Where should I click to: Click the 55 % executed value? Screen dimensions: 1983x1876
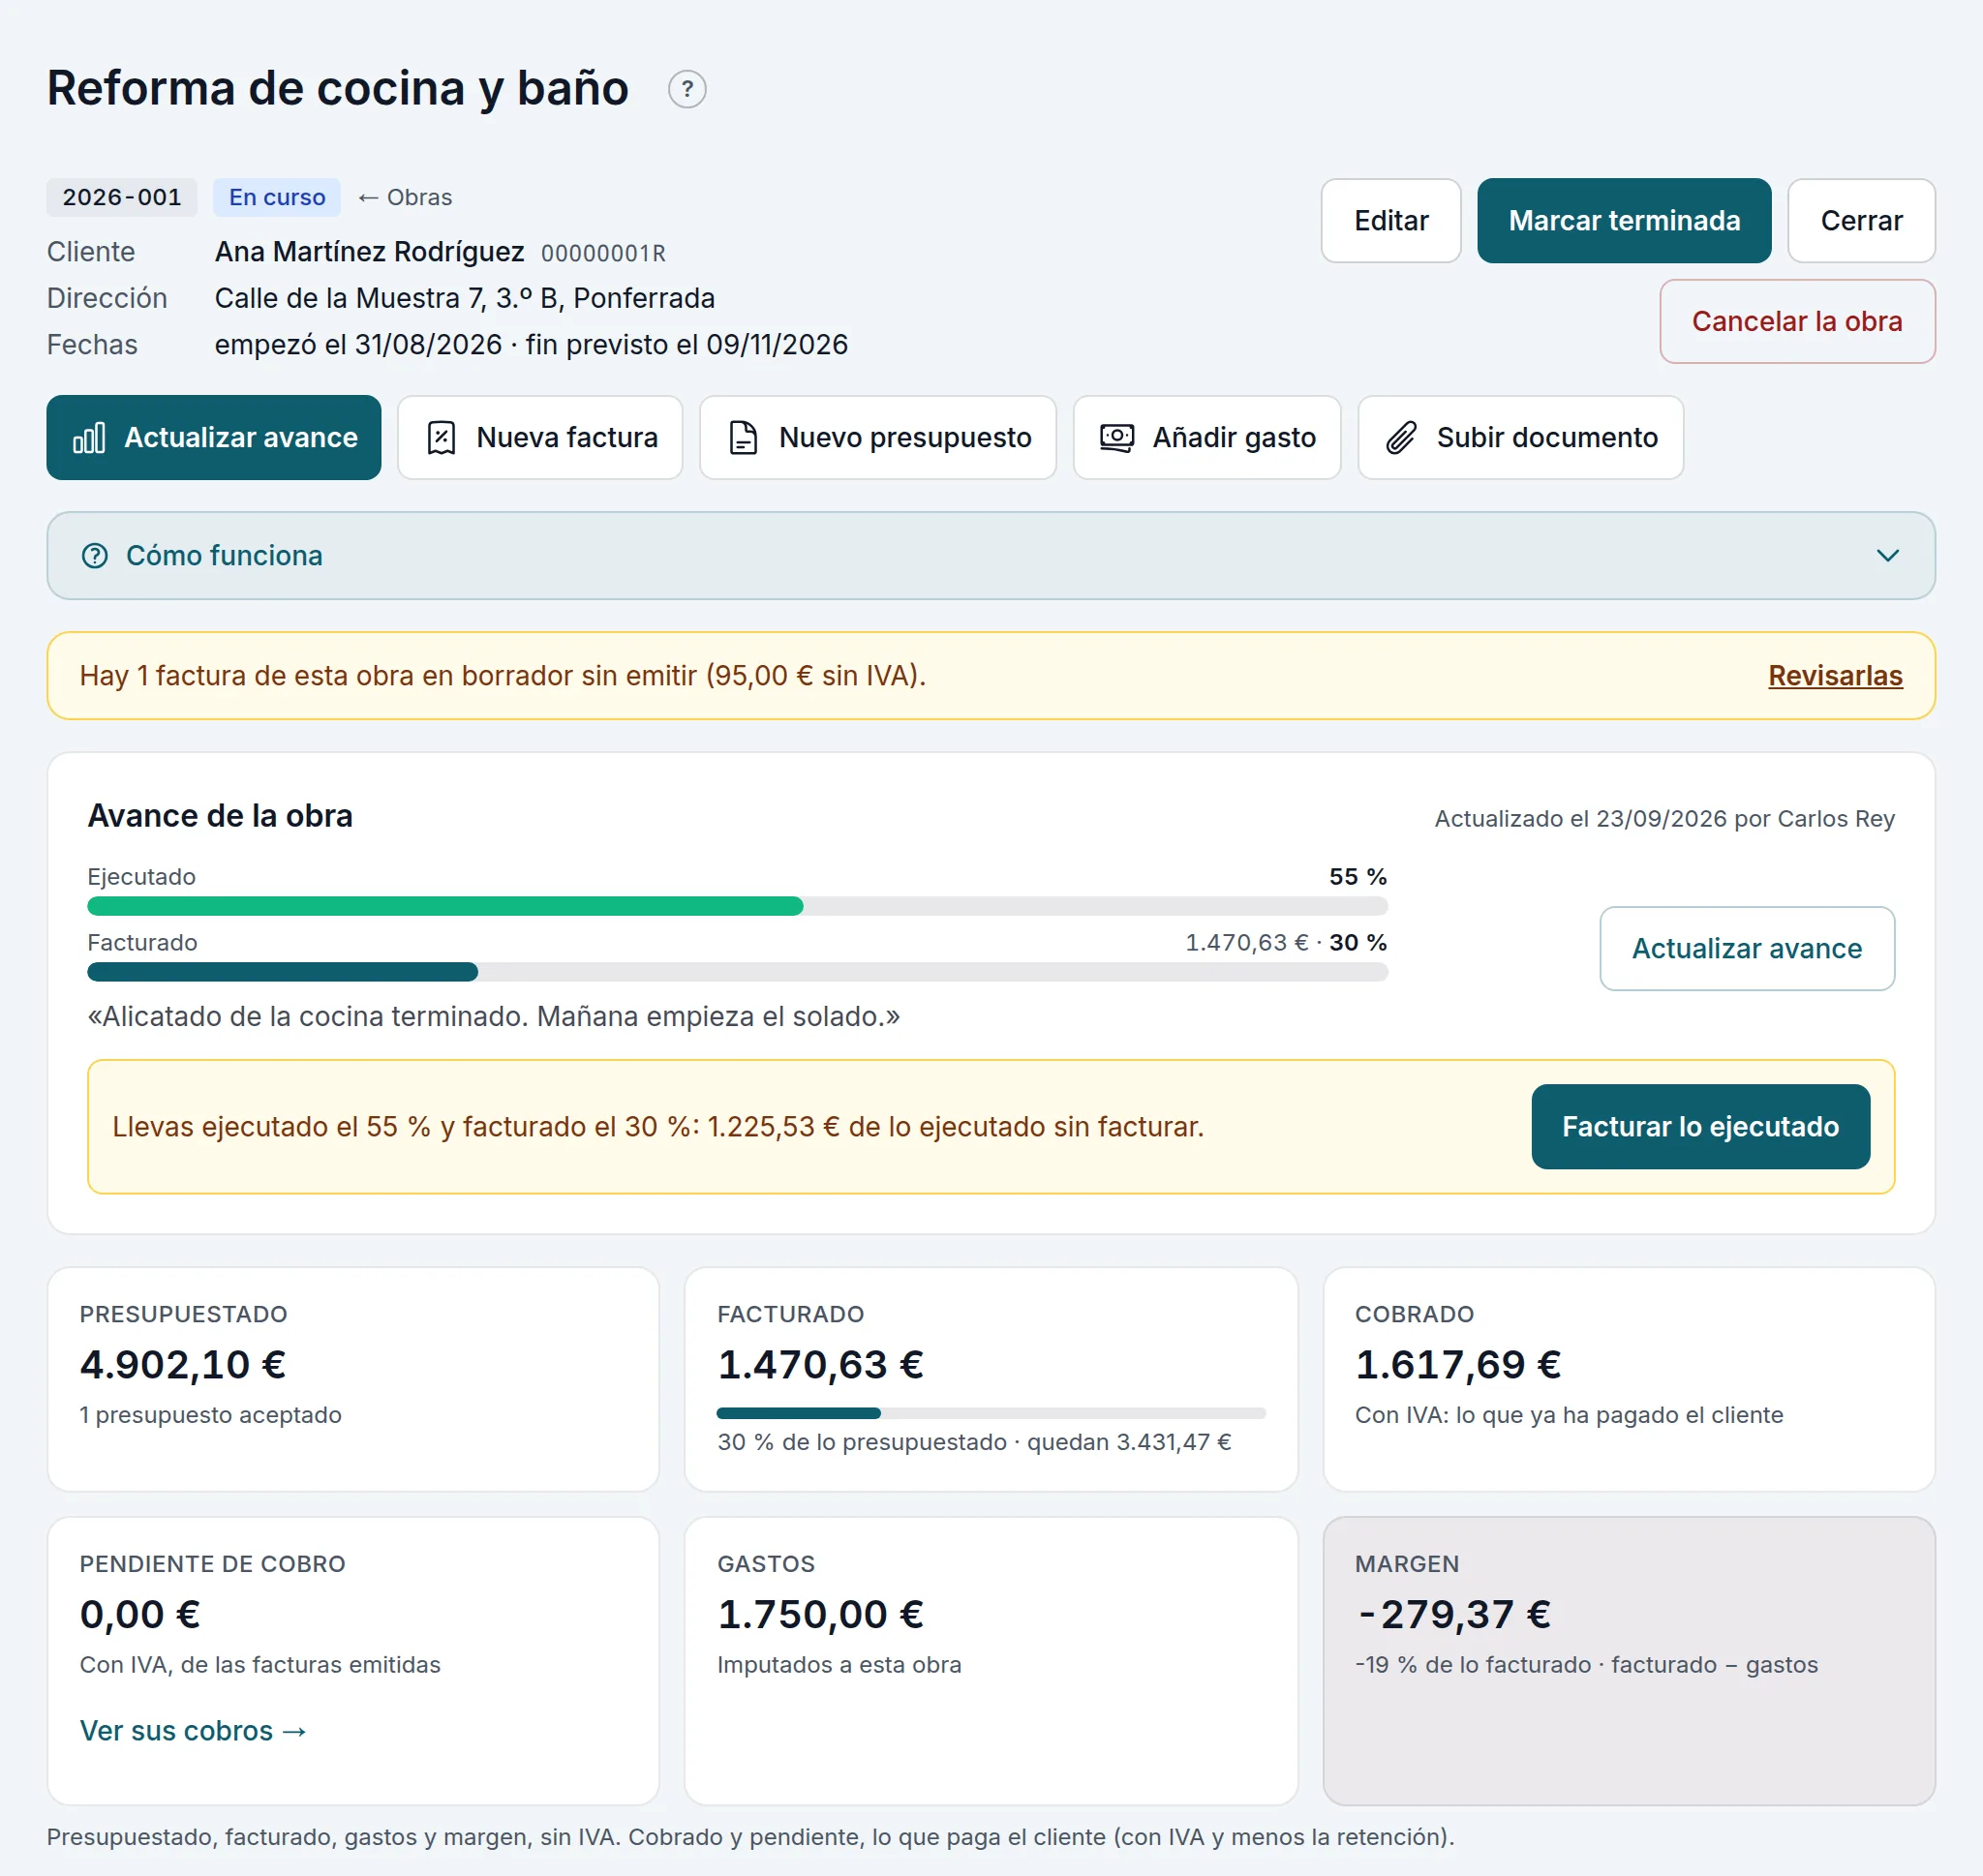tap(1357, 877)
